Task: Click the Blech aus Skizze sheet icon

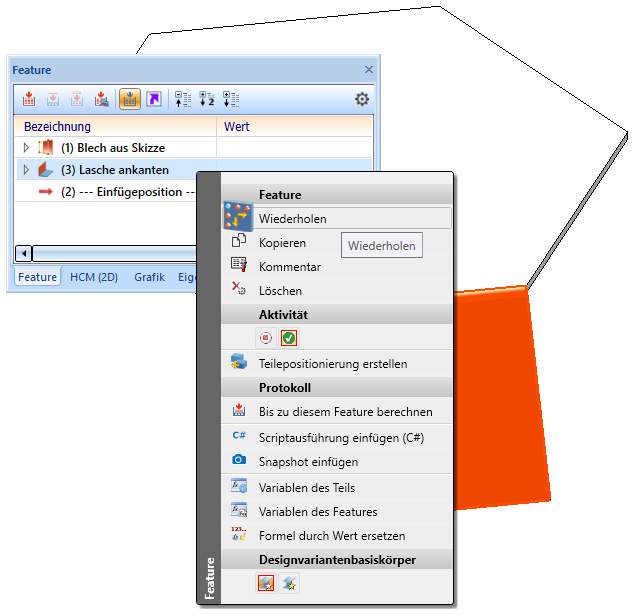Action: pos(46,147)
